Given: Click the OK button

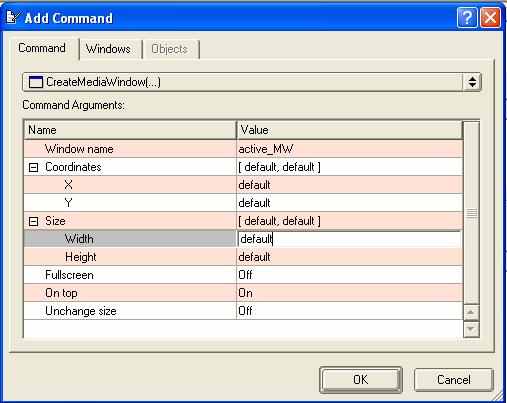Looking at the screenshot, I should tap(361, 380).
